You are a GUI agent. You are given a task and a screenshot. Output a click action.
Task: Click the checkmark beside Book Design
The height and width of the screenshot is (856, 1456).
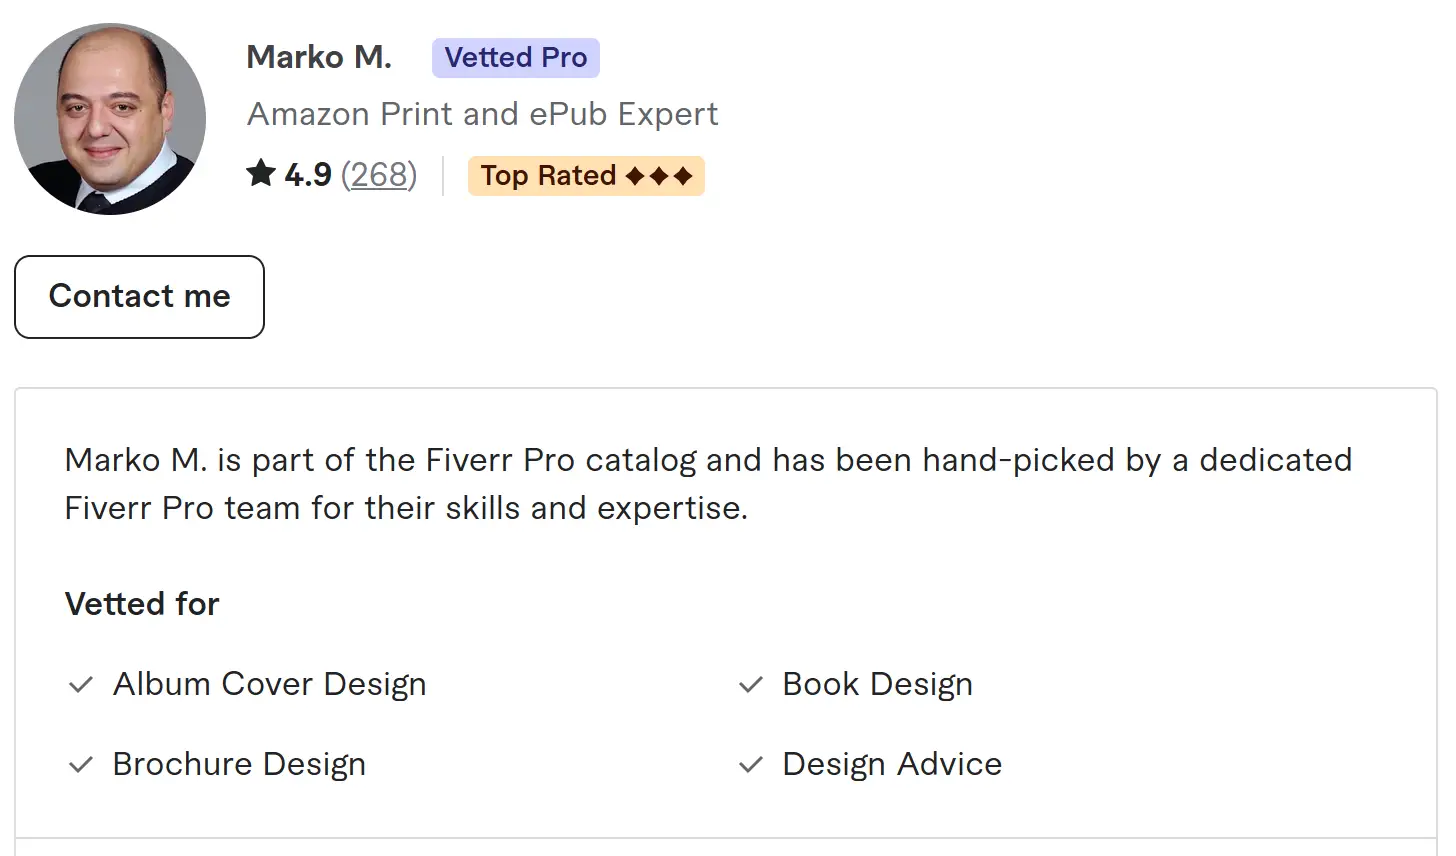751,685
